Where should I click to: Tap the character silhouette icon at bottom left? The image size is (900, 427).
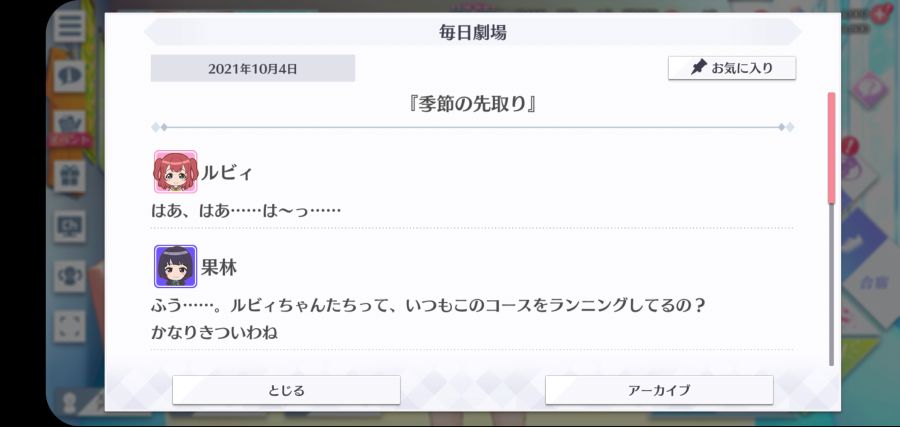click(x=70, y=402)
